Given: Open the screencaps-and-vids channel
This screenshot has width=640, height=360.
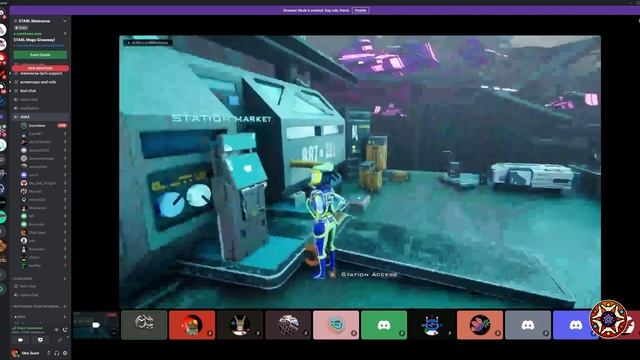Looking at the screenshot, I should [x=38, y=82].
